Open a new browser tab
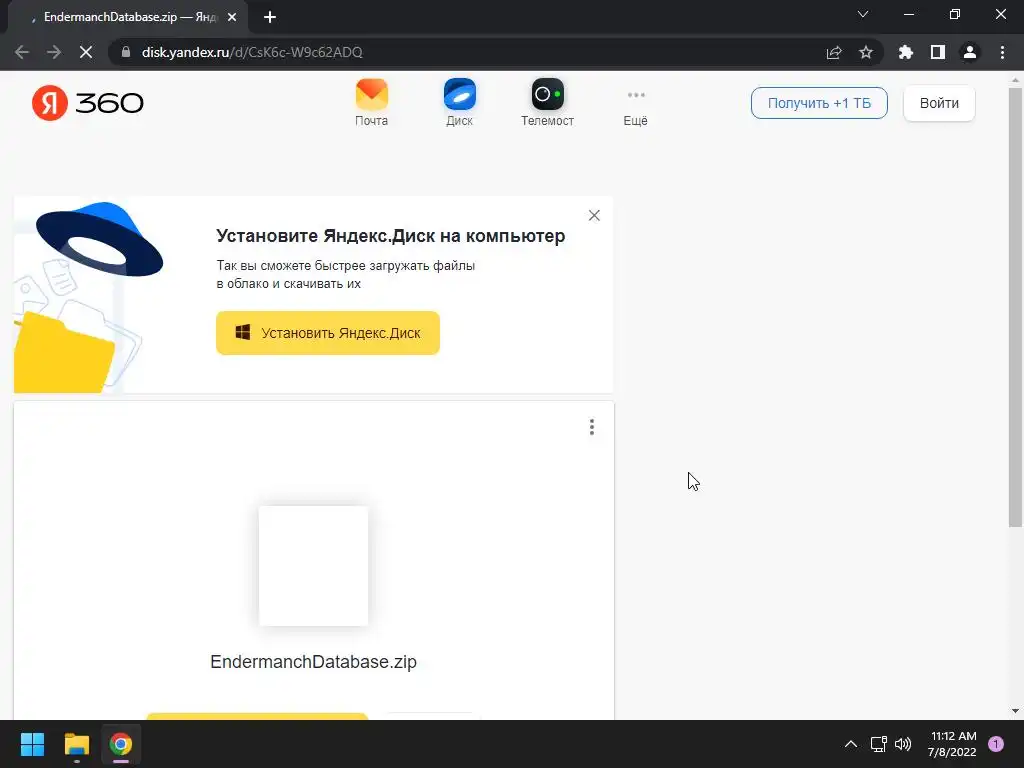This screenshot has height=768, width=1024. coord(270,18)
